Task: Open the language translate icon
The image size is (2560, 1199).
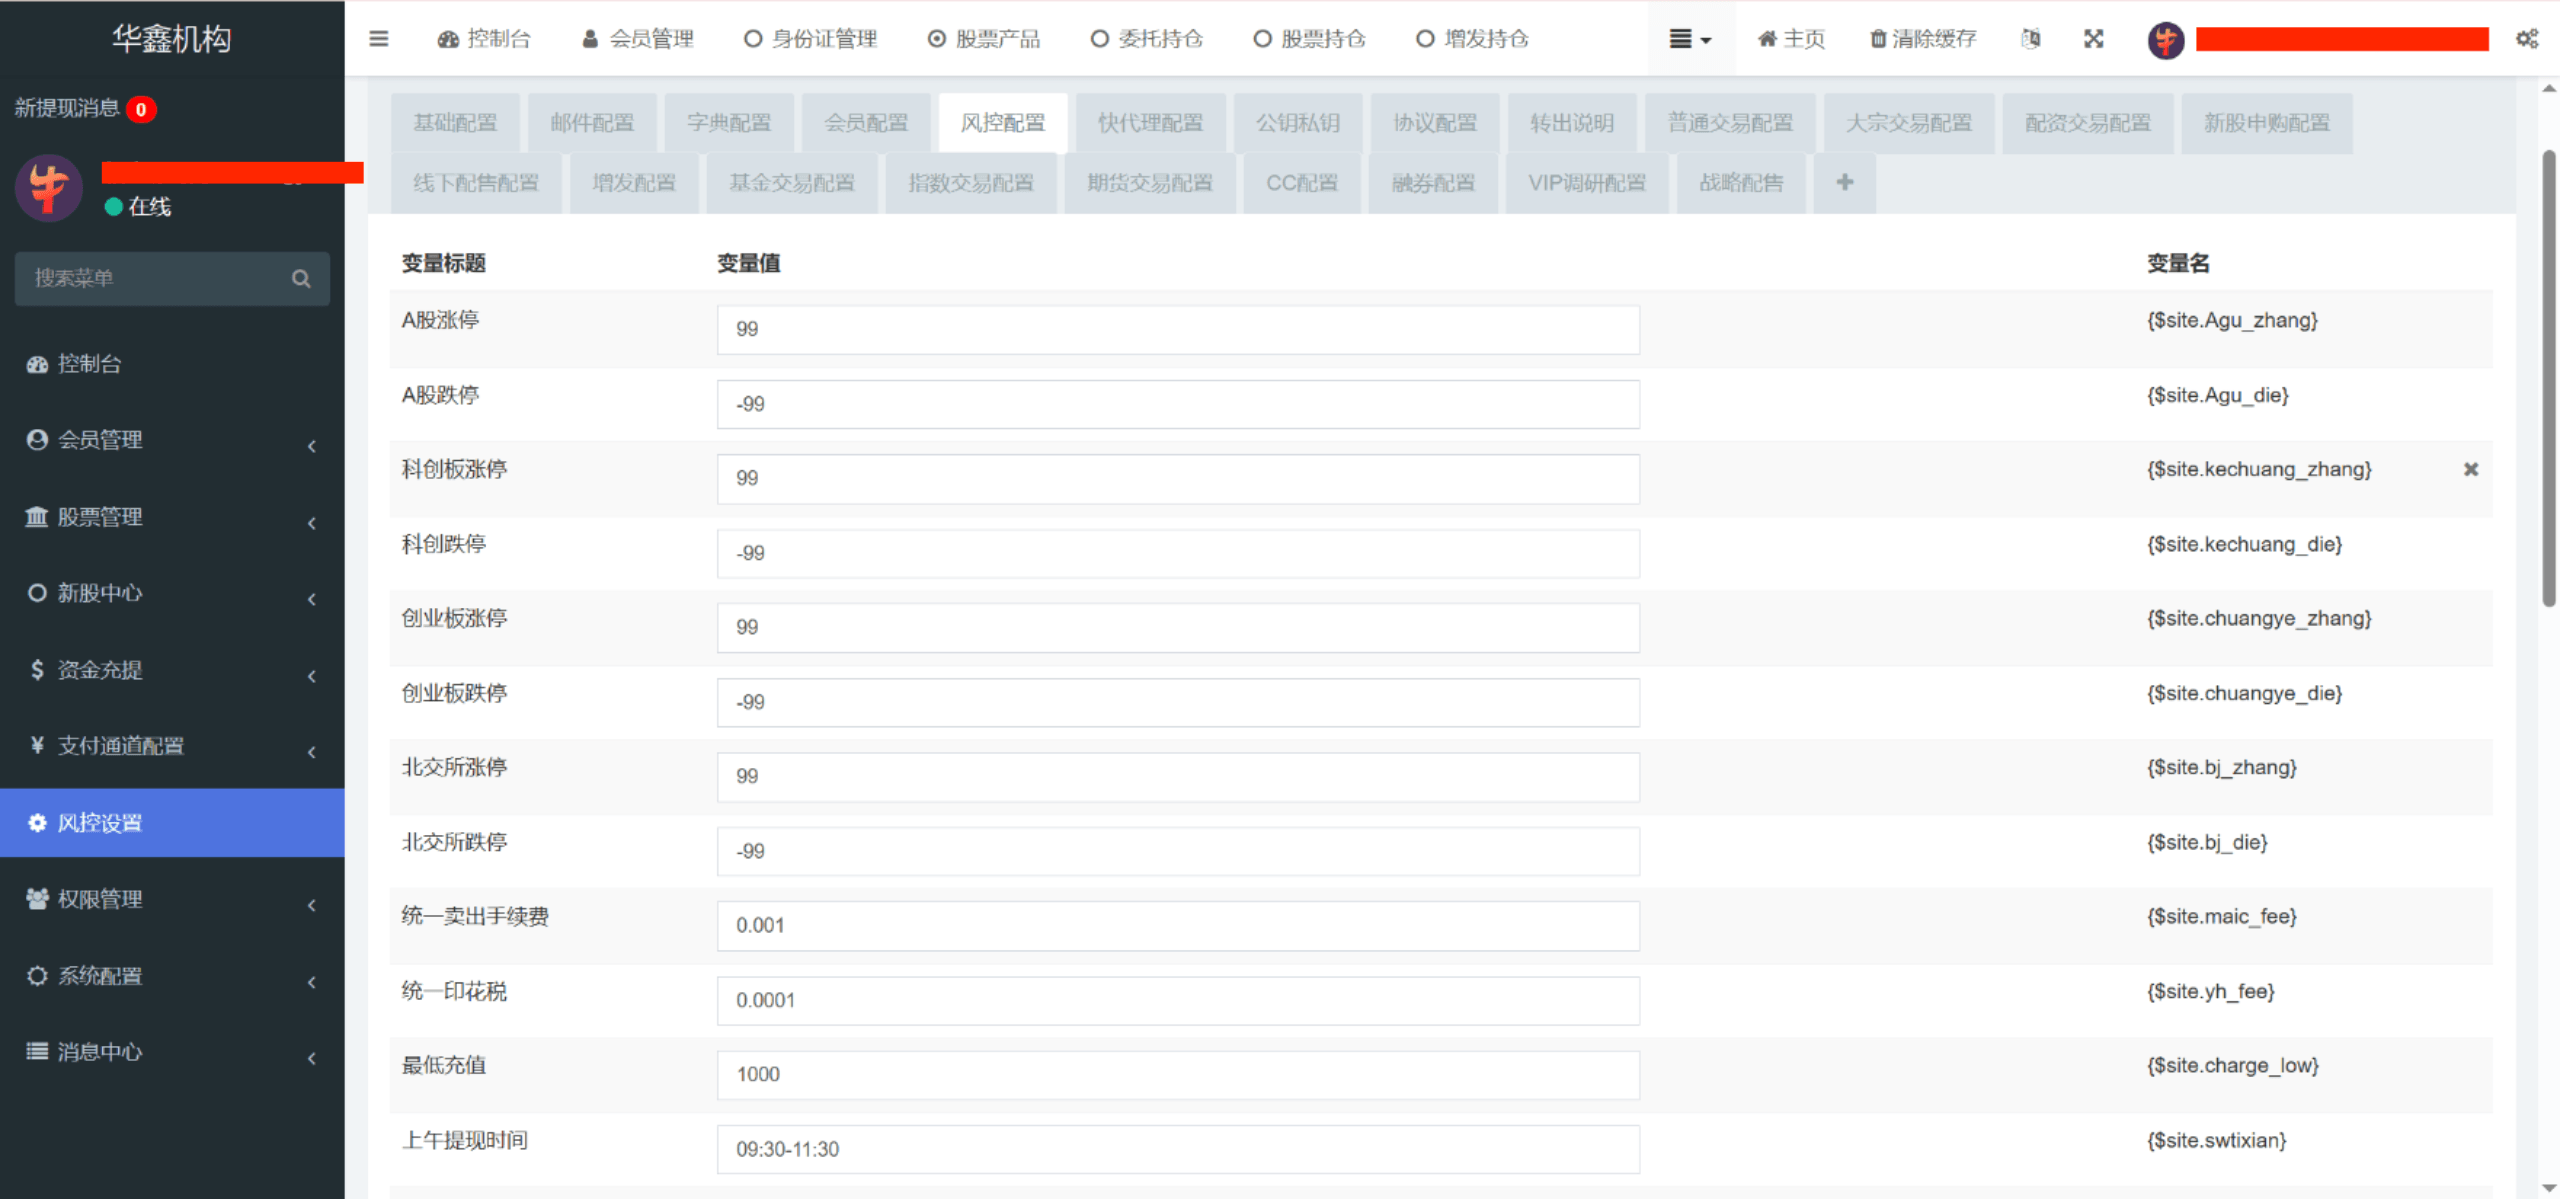Action: coord(2030,38)
